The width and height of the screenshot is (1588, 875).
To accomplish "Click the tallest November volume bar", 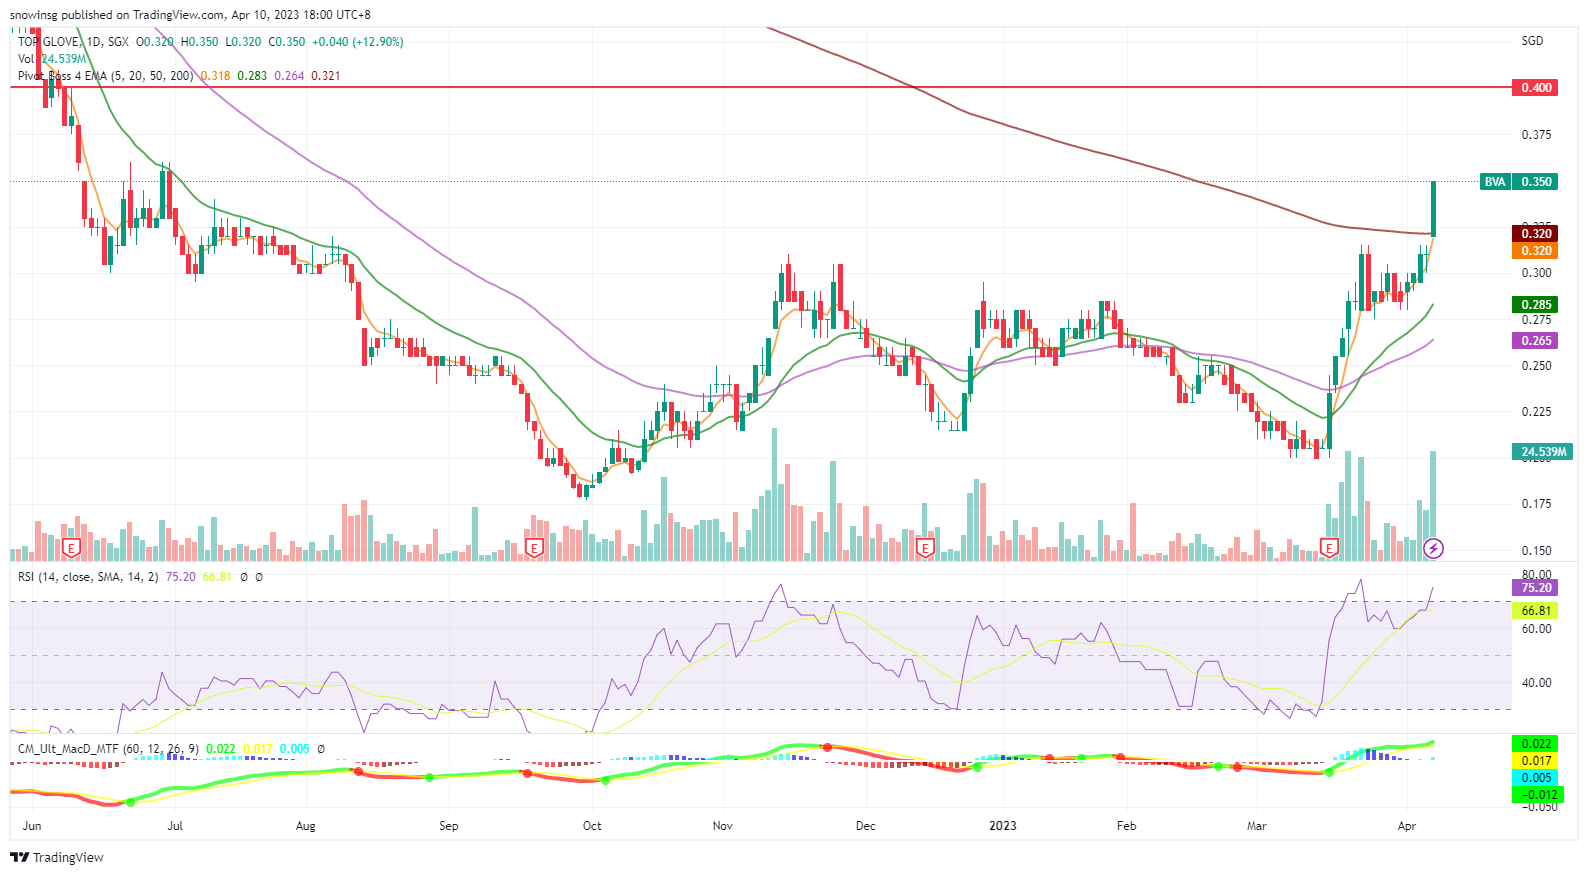I will click(775, 494).
